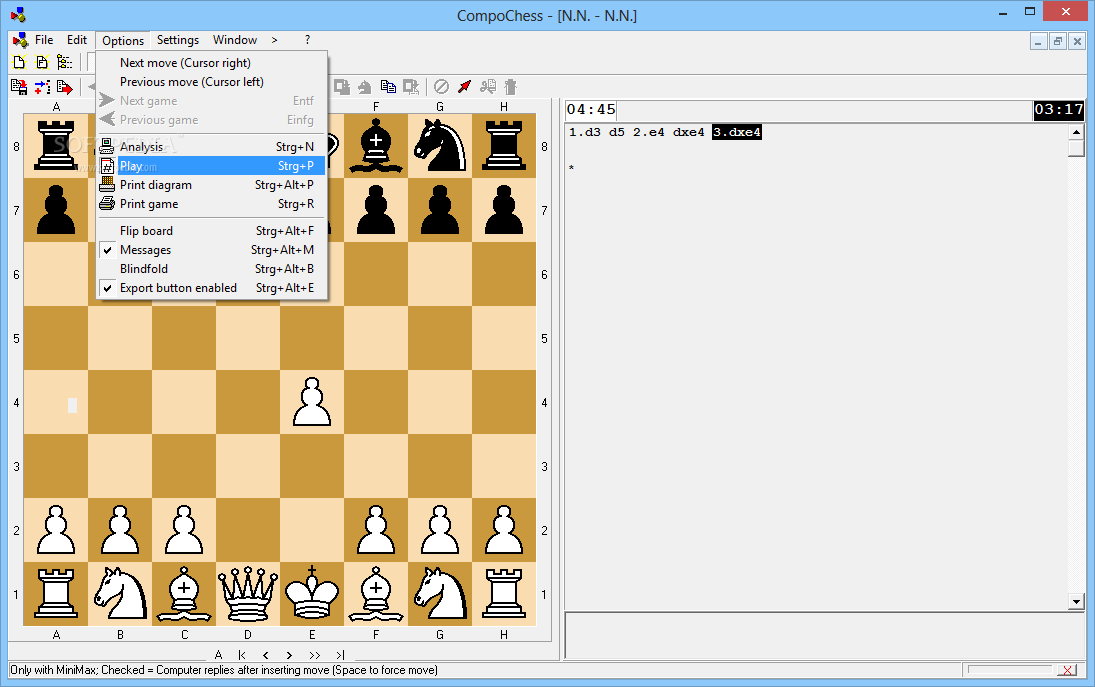Toggle the checked Messages option
The width and height of the screenshot is (1095, 687).
pyautogui.click(x=212, y=249)
